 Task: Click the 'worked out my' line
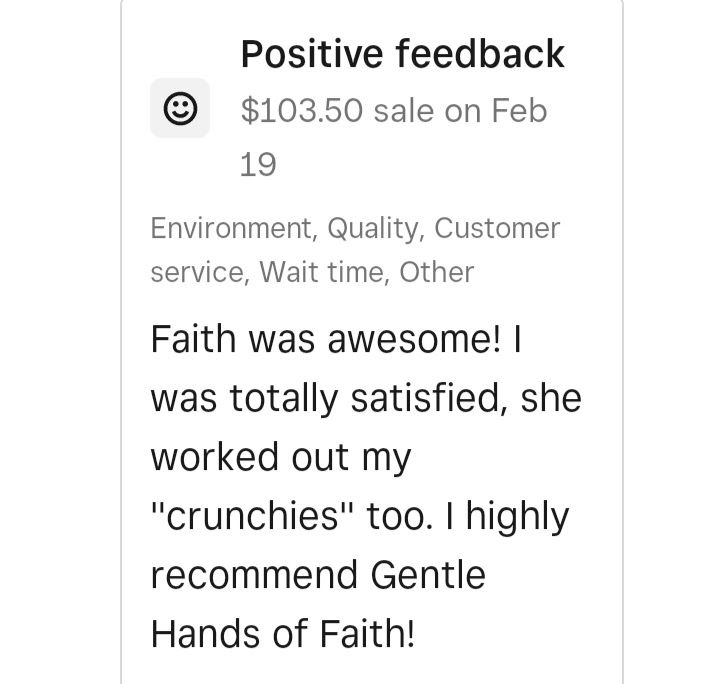point(281,457)
